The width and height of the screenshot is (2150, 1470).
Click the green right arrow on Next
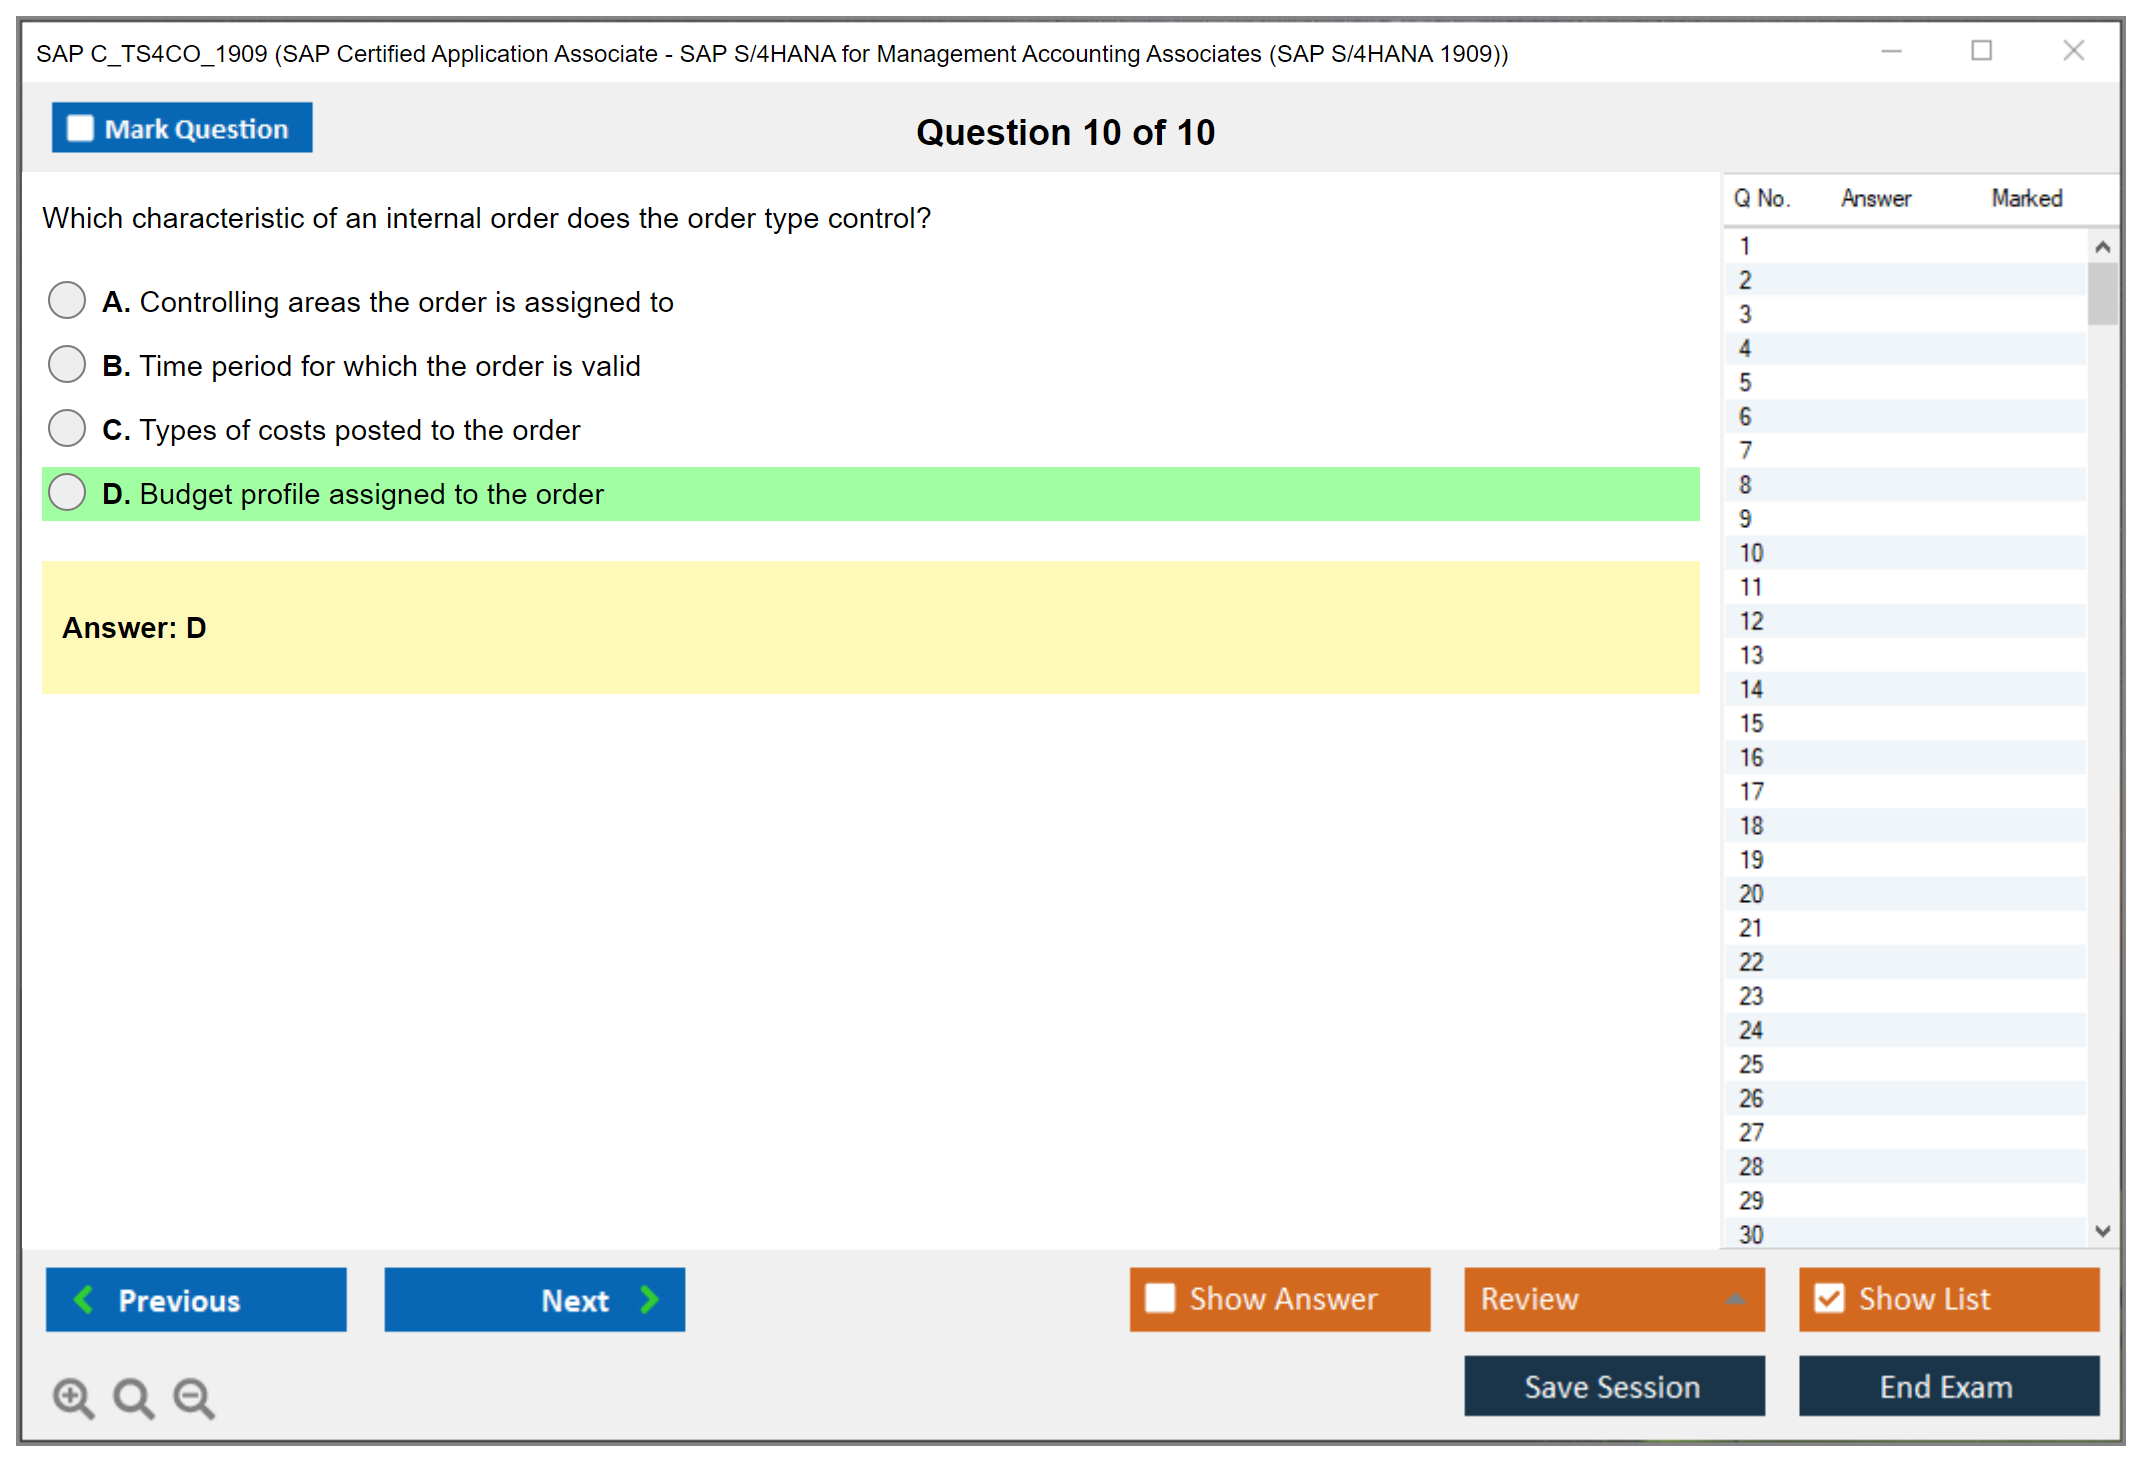(x=649, y=1299)
